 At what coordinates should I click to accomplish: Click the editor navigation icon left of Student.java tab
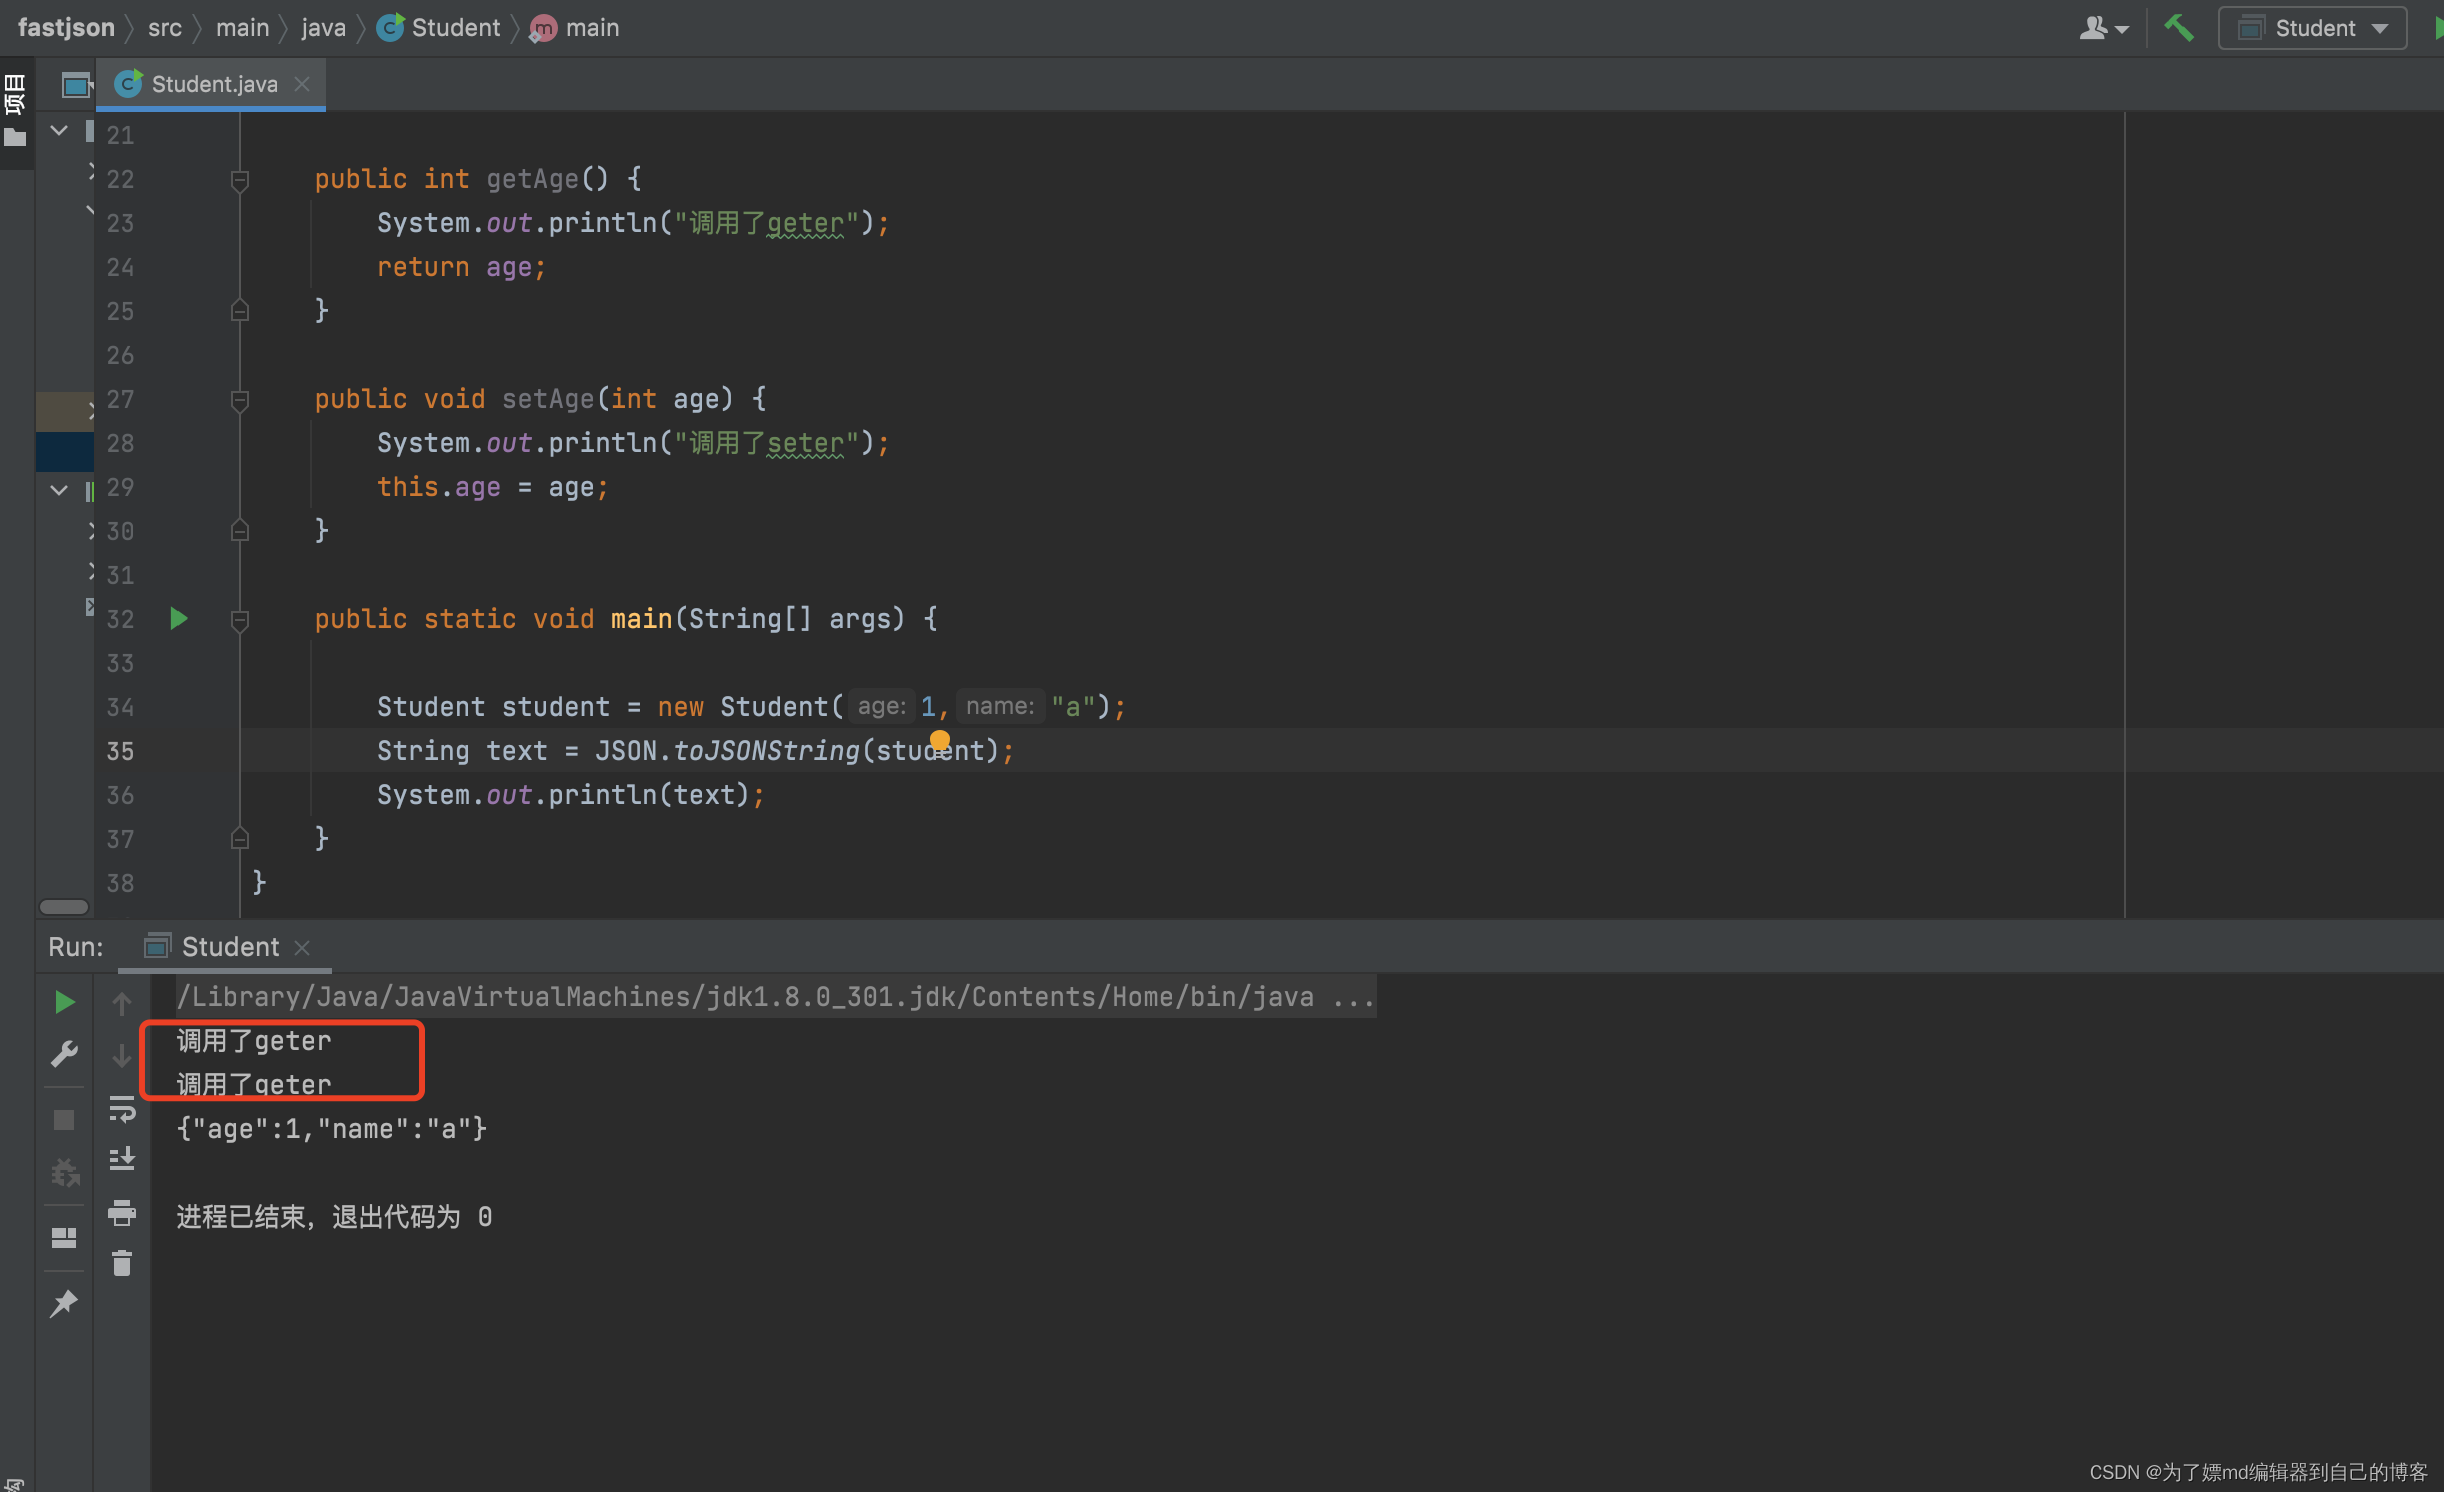pos(75,85)
